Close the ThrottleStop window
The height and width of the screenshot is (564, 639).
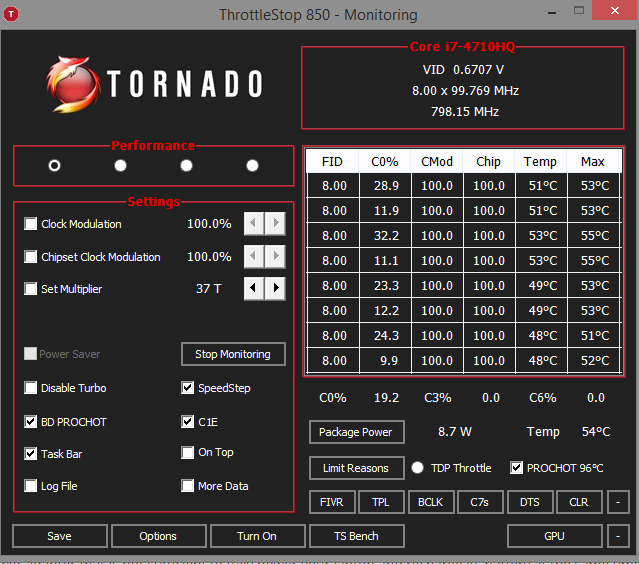point(615,10)
